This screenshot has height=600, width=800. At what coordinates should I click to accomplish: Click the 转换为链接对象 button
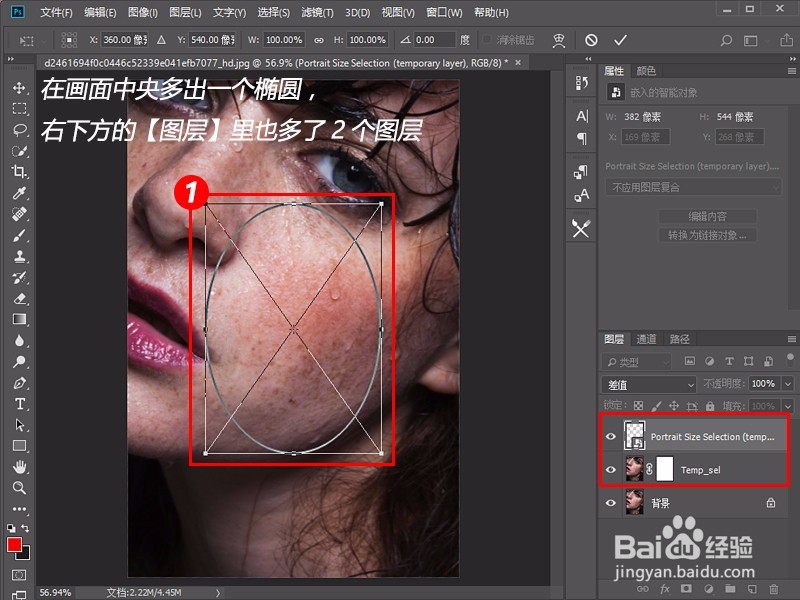click(707, 235)
